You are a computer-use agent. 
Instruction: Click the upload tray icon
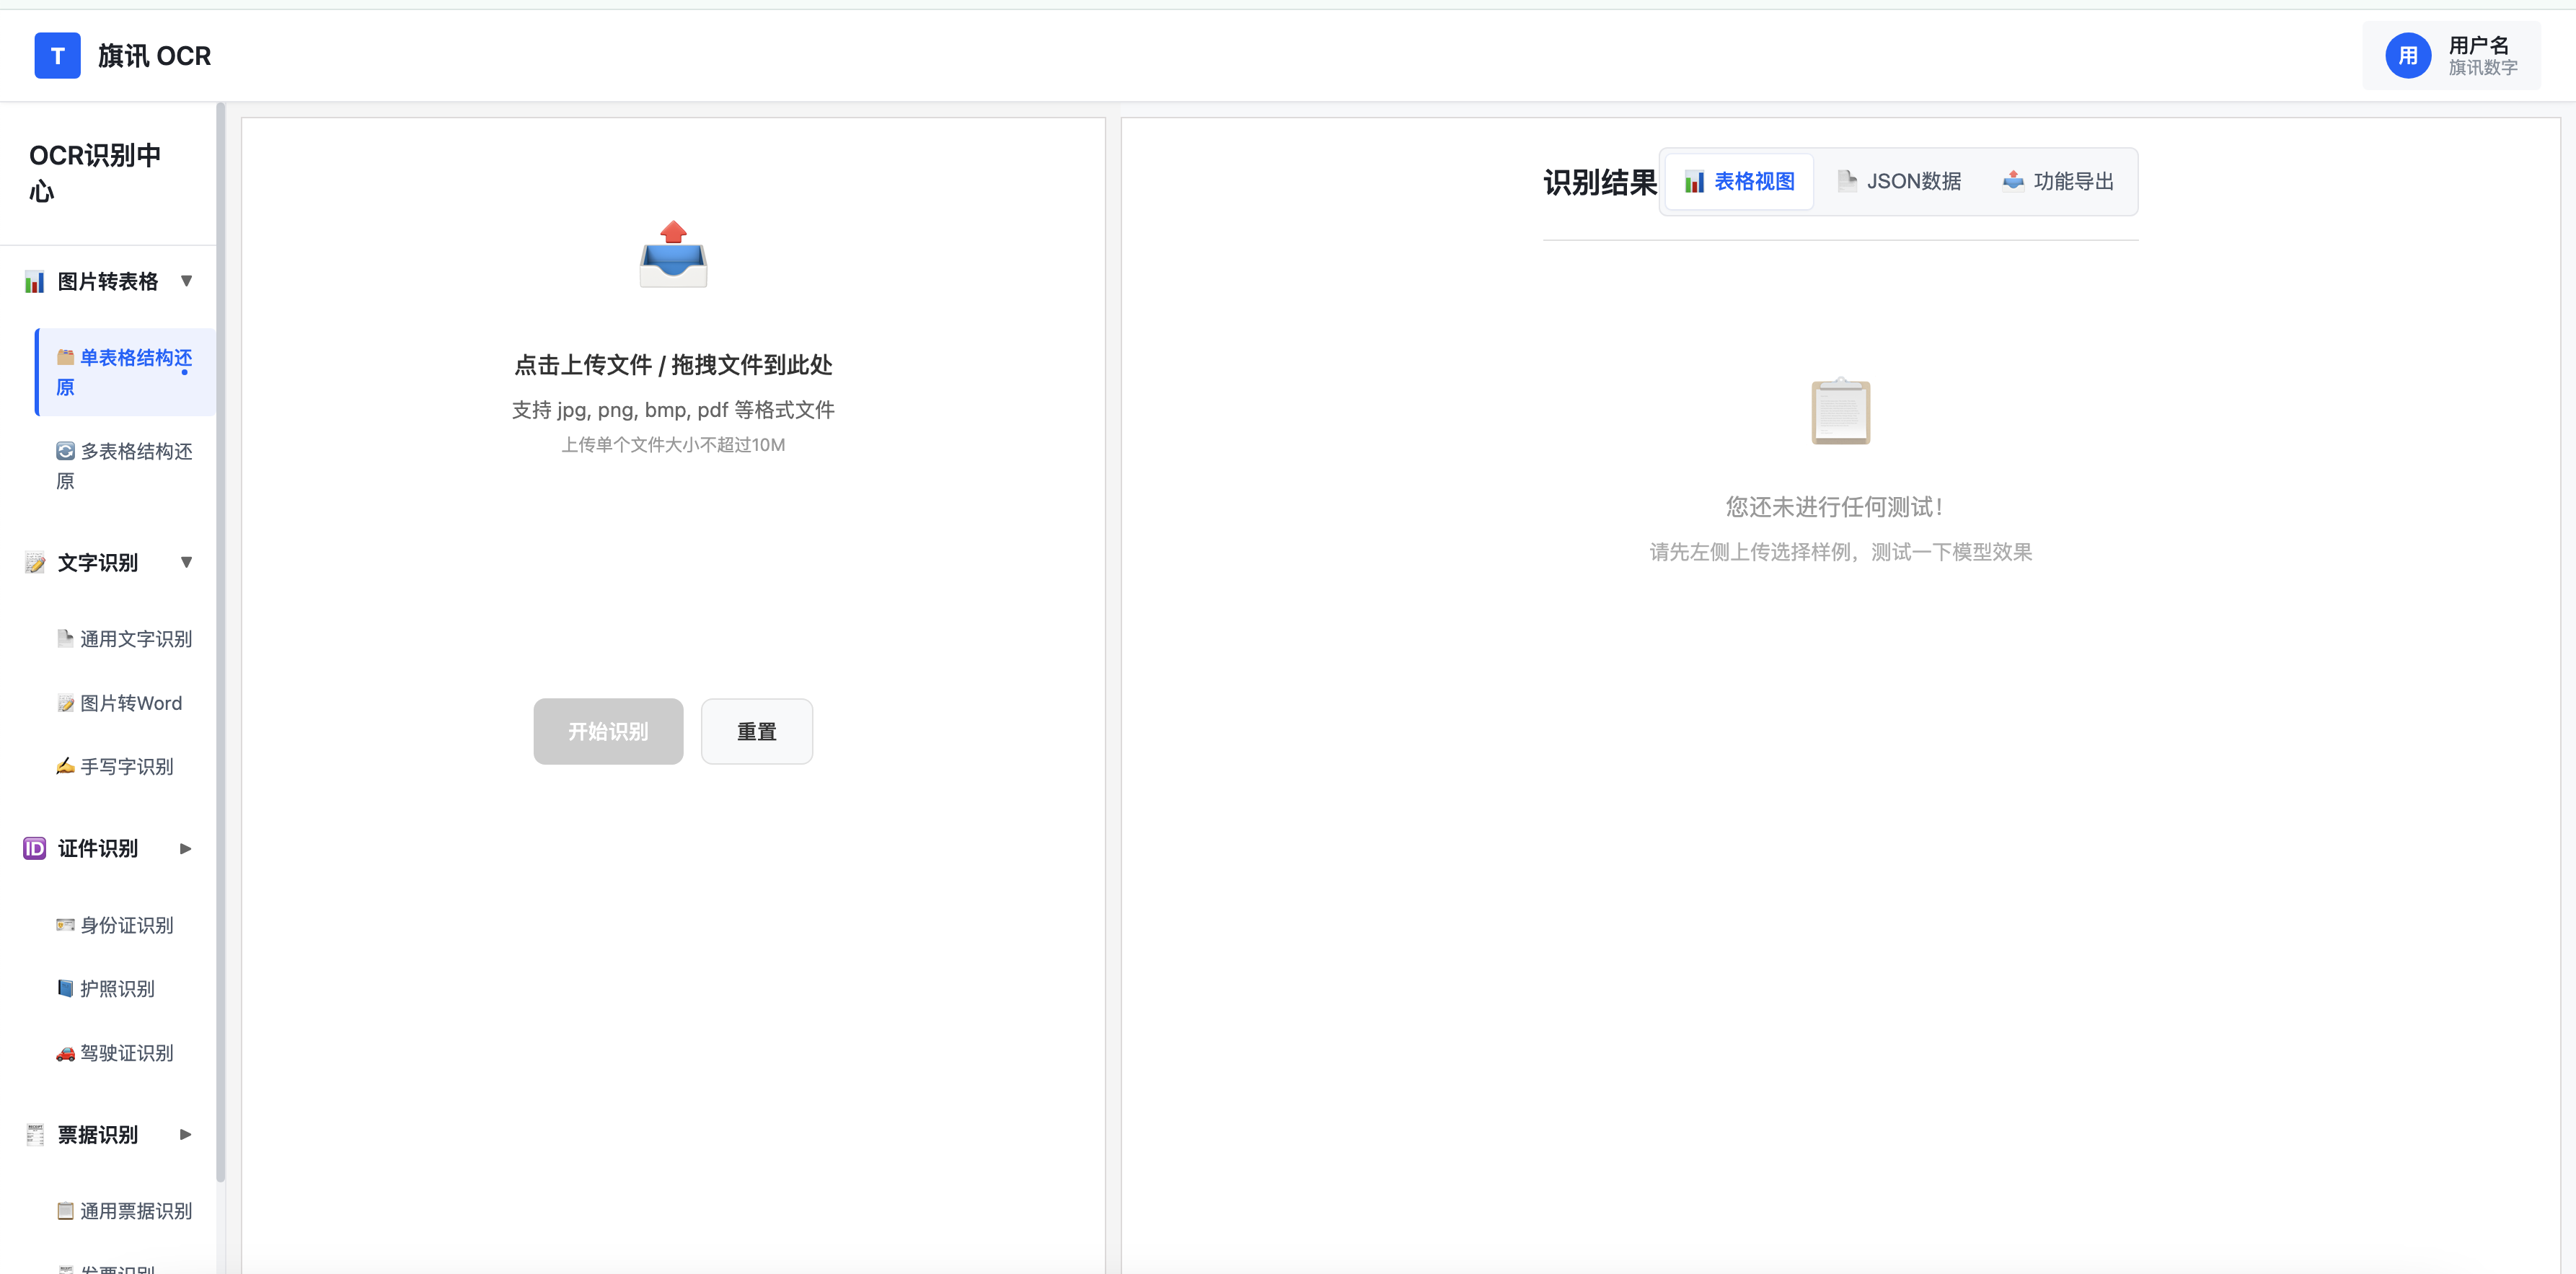coord(673,255)
